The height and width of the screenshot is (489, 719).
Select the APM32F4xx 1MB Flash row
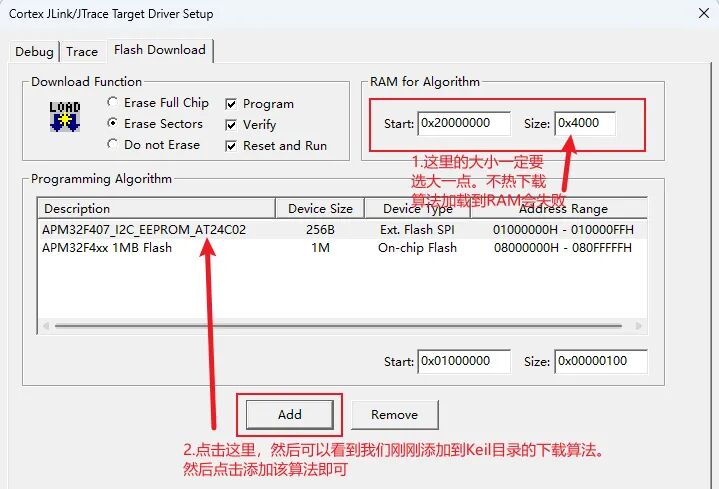click(108, 248)
